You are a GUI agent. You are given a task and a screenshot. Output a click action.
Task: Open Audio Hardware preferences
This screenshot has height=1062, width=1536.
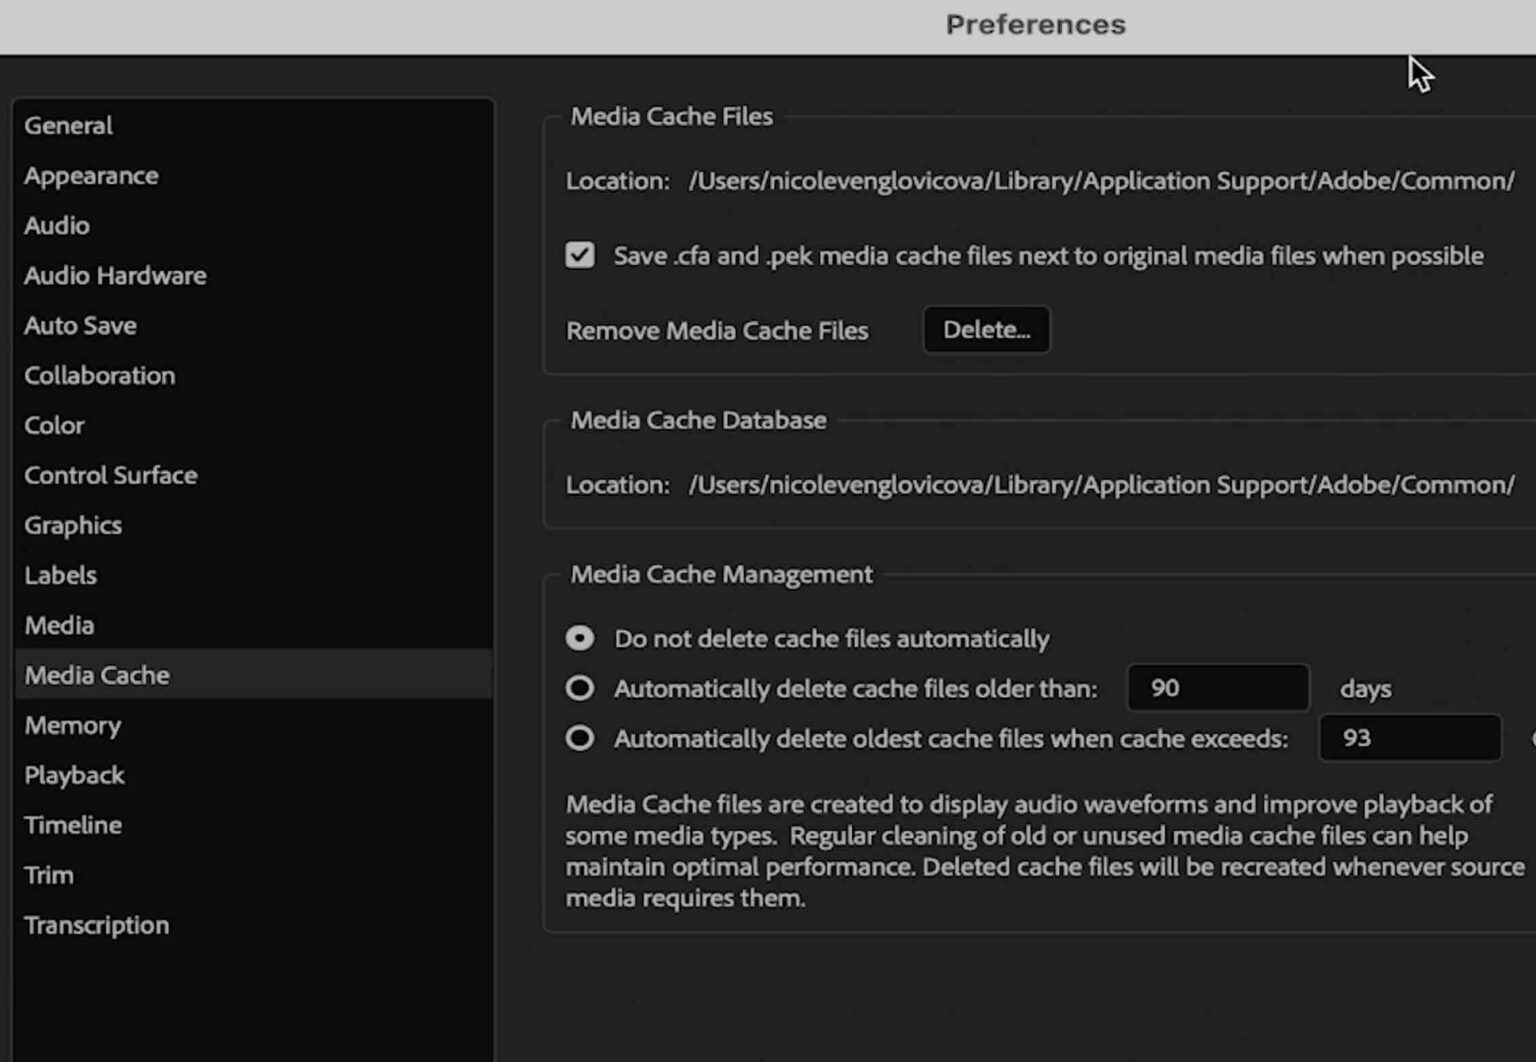coord(115,275)
